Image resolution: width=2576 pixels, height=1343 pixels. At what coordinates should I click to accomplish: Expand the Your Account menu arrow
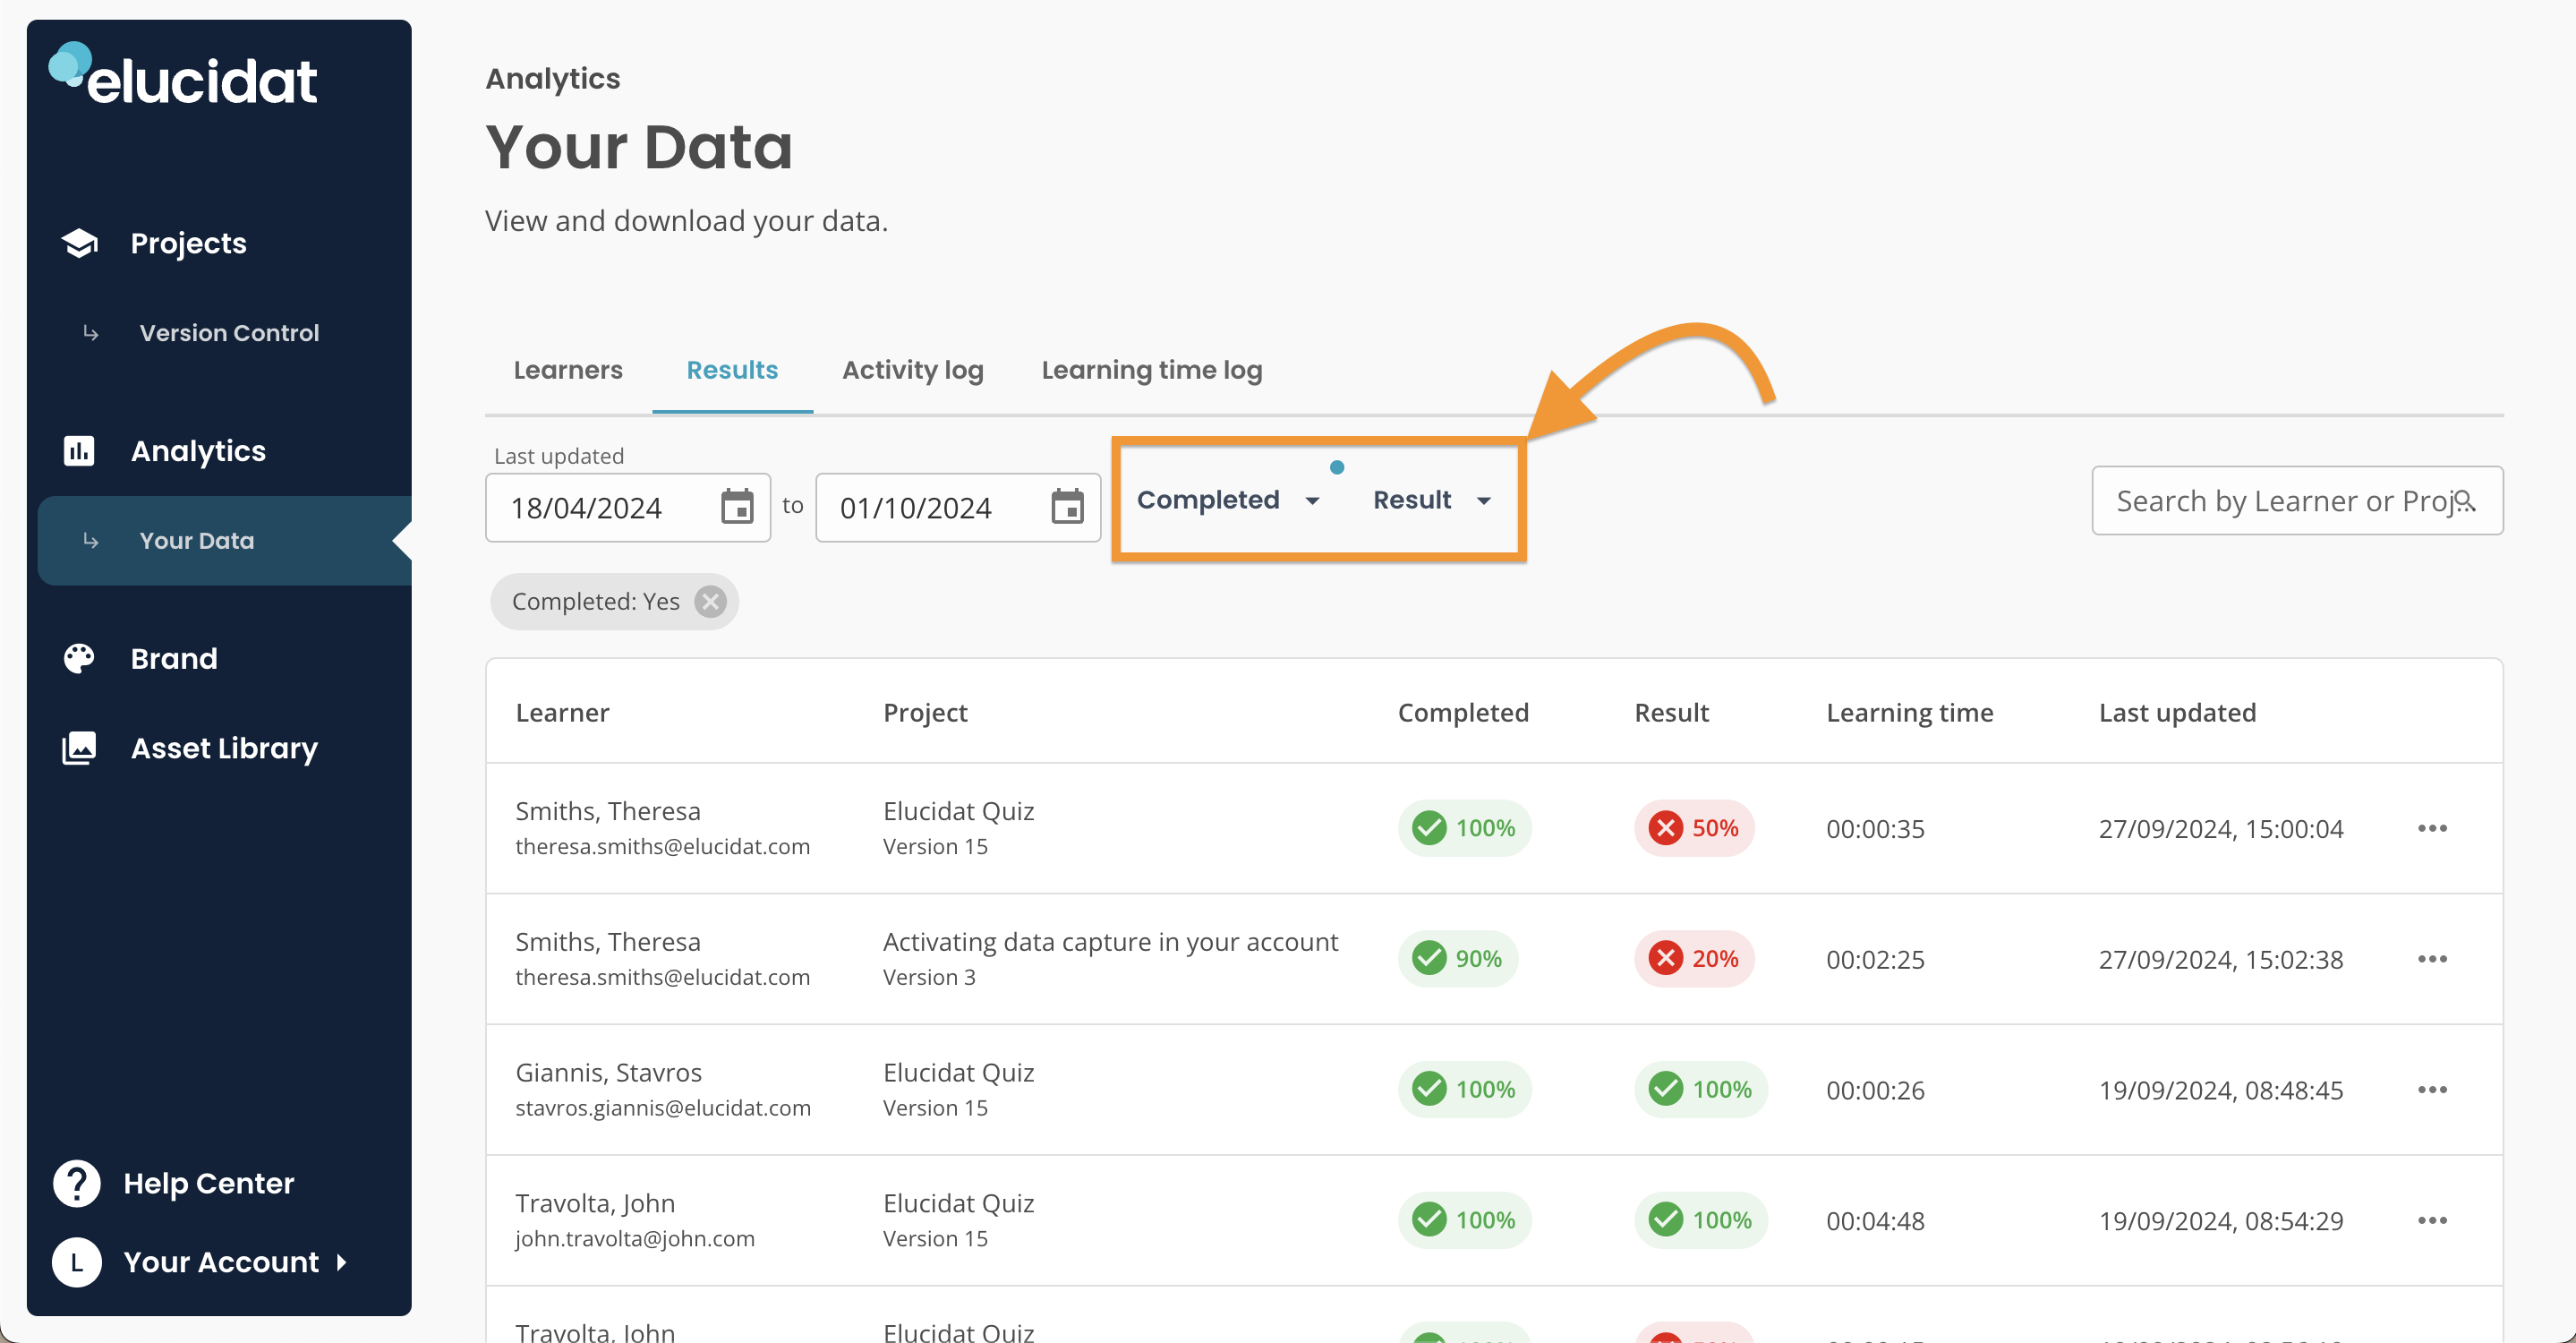point(342,1262)
